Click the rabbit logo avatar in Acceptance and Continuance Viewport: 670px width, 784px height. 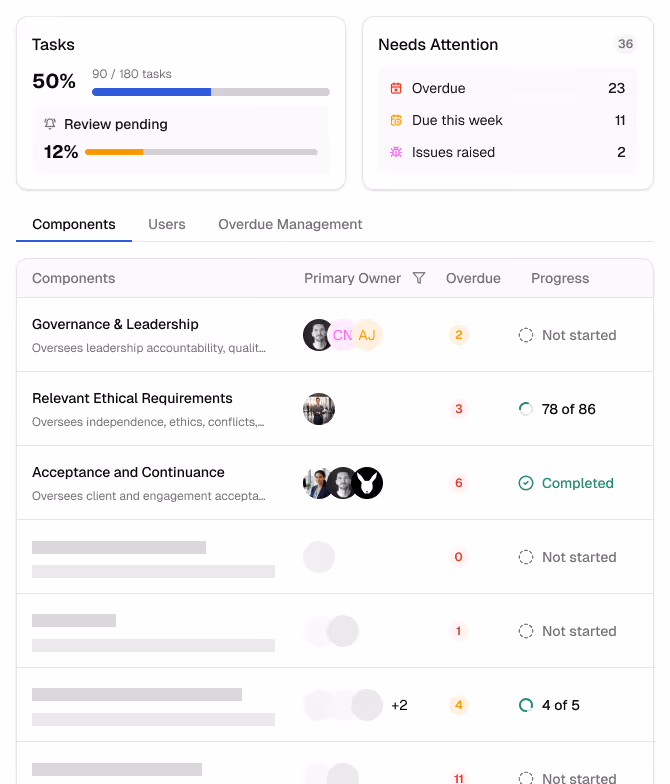tap(367, 483)
